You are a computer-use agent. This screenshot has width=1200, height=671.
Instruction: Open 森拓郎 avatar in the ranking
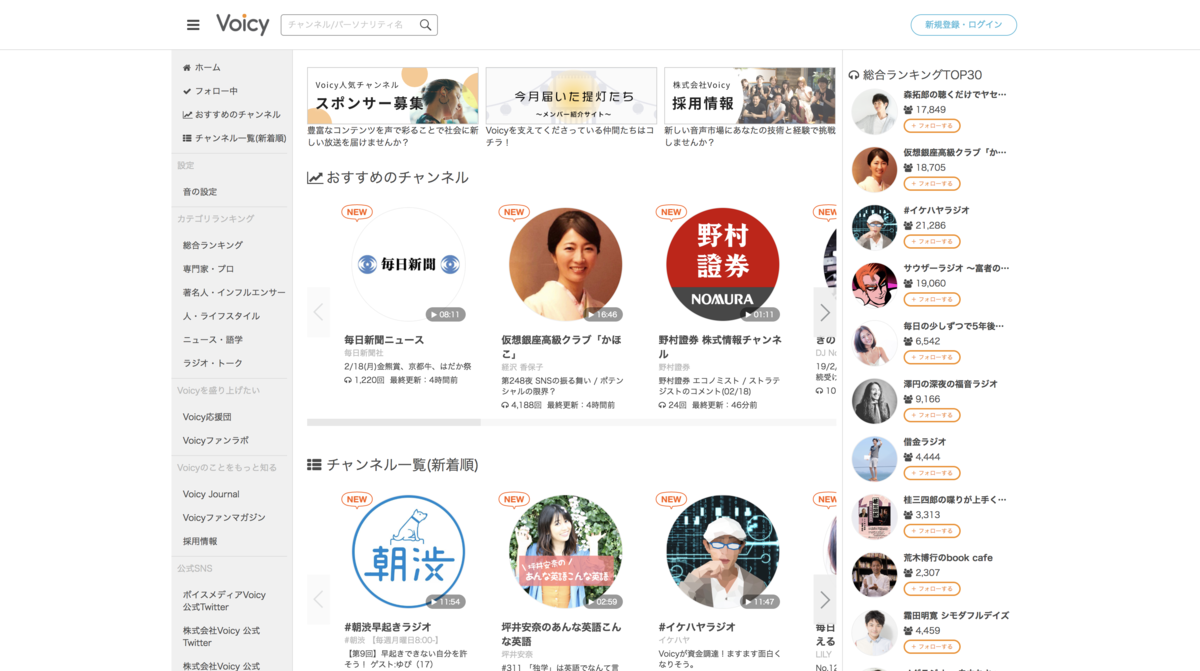click(x=874, y=112)
